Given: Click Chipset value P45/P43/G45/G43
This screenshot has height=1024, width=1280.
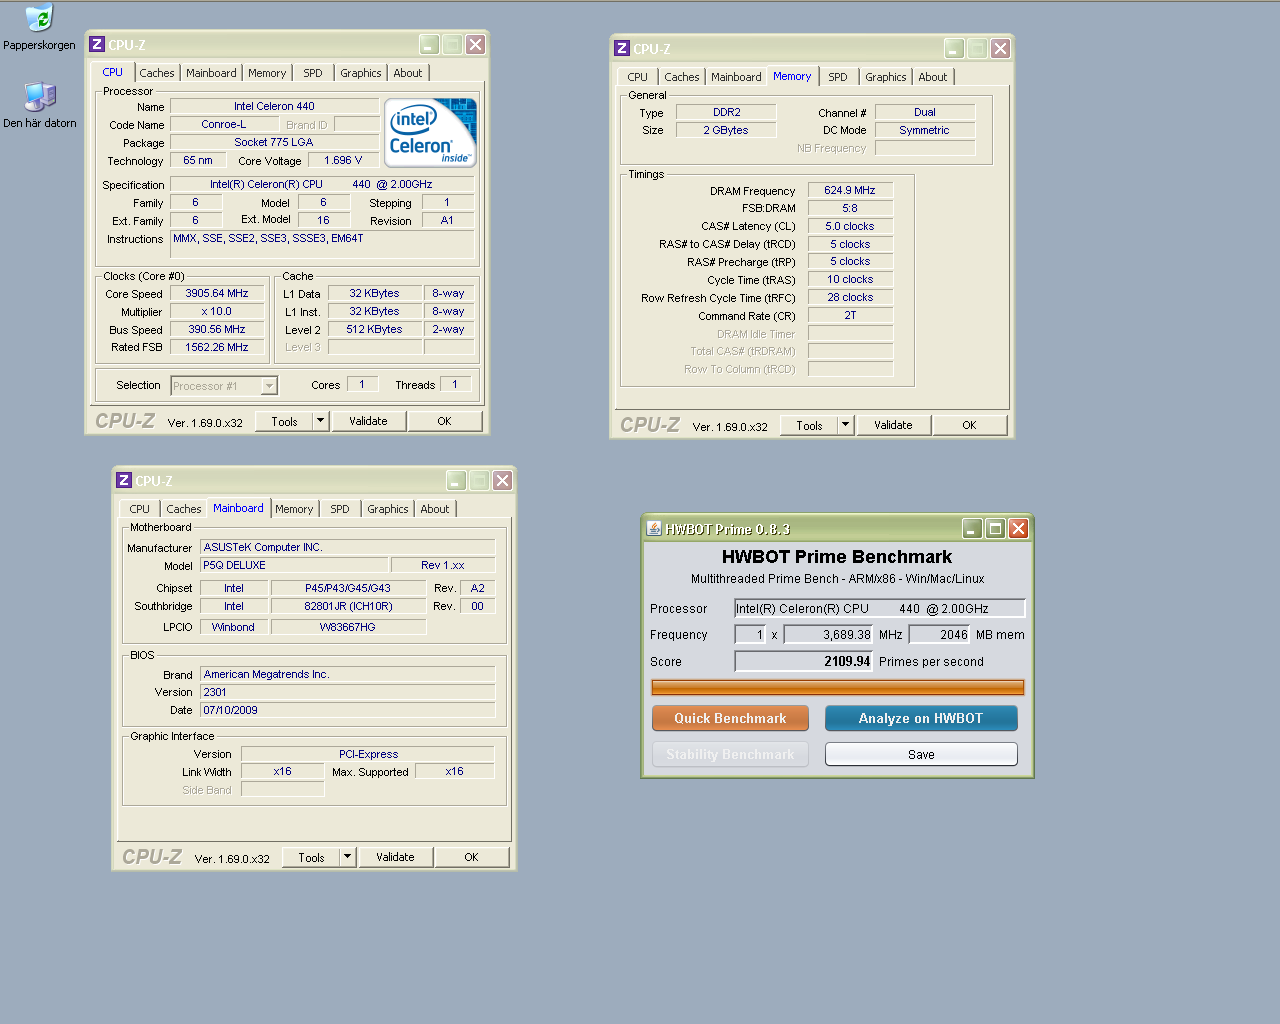Looking at the screenshot, I should (348, 588).
